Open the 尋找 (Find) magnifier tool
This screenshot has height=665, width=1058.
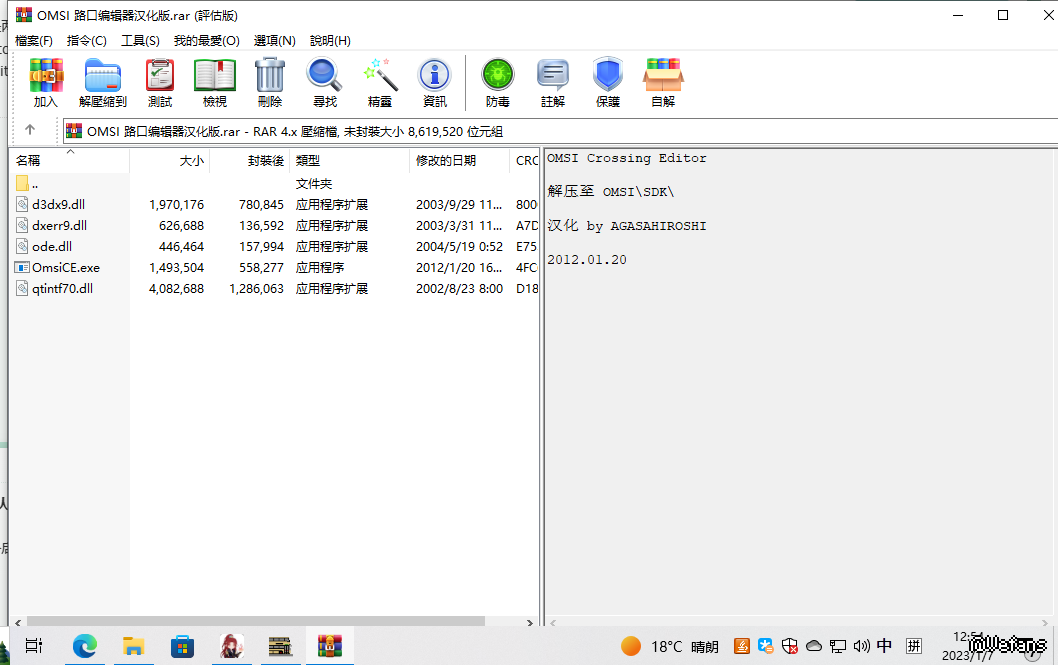(x=325, y=83)
